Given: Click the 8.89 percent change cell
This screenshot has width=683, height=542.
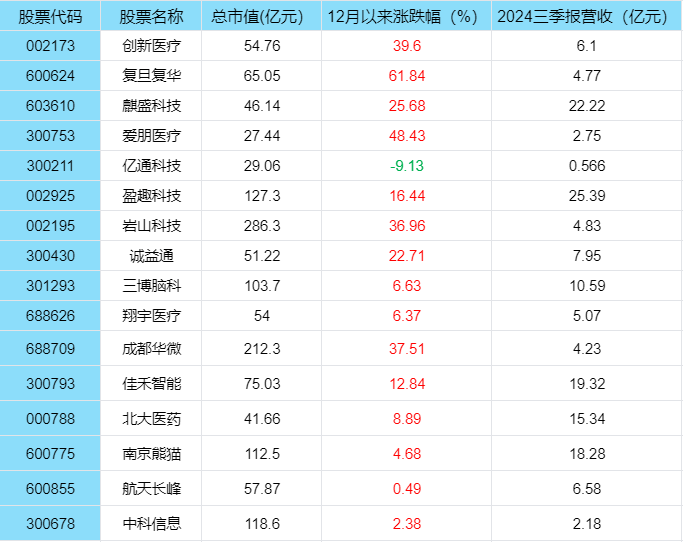Looking at the screenshot, I should click(406, 419).
